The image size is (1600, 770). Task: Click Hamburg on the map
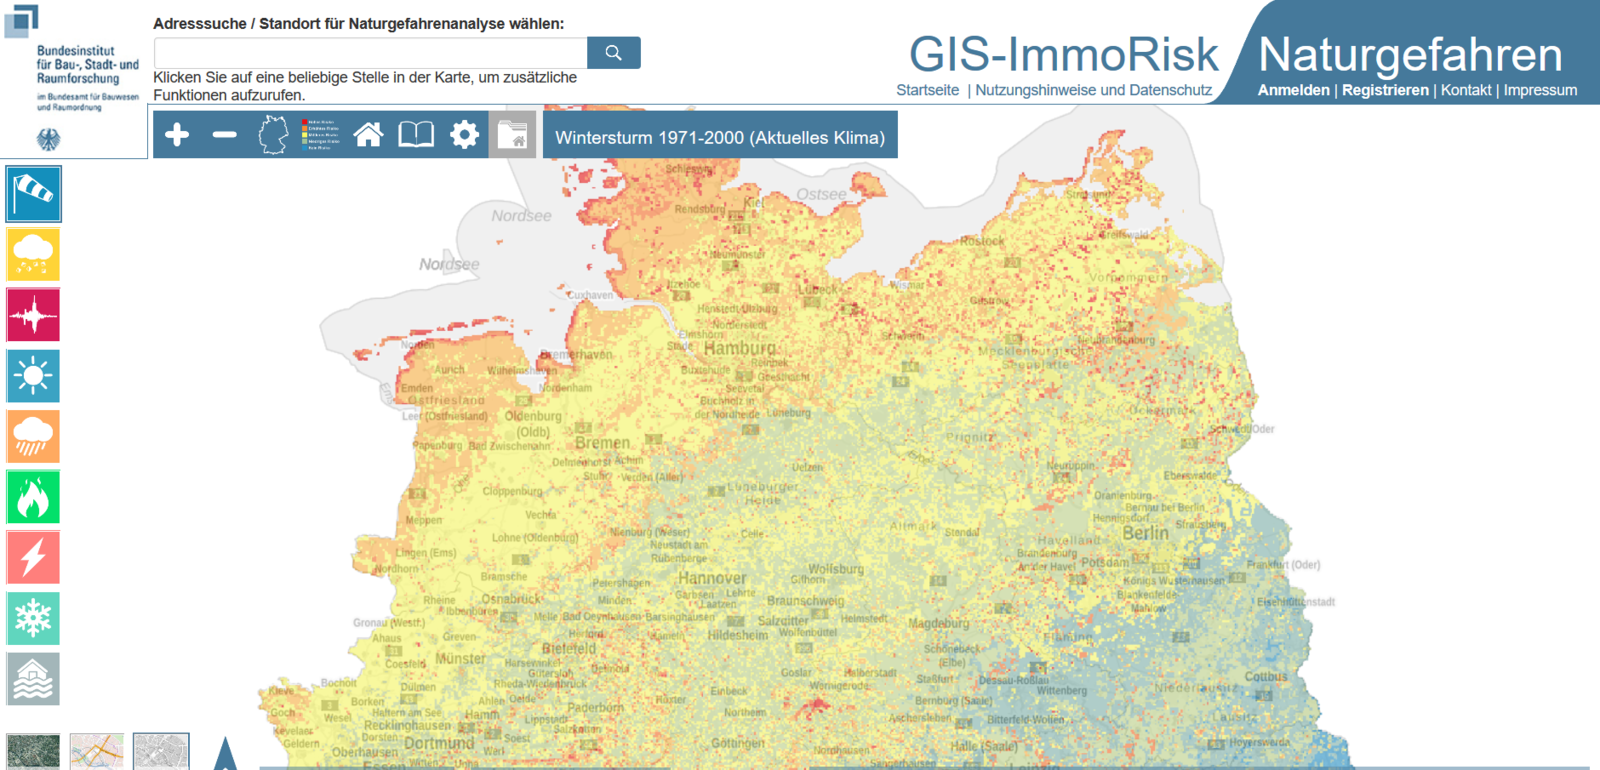pyautogui.click(x=739, y=348)
